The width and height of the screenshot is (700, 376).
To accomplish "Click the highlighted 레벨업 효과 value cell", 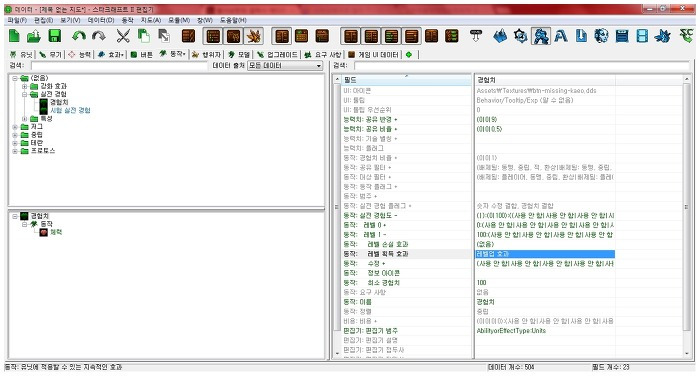I will tap(545, 254).
